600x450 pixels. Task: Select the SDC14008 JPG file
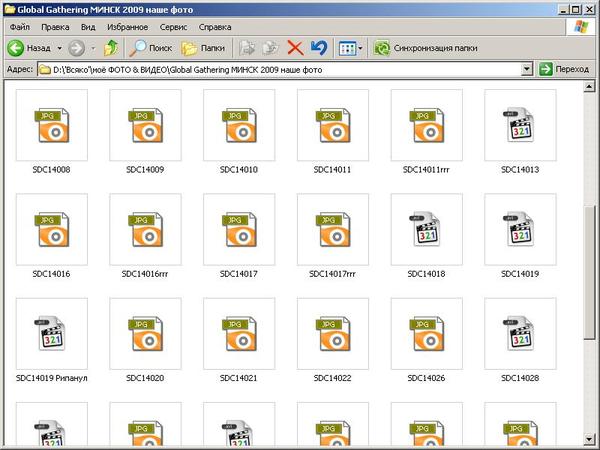52,132
